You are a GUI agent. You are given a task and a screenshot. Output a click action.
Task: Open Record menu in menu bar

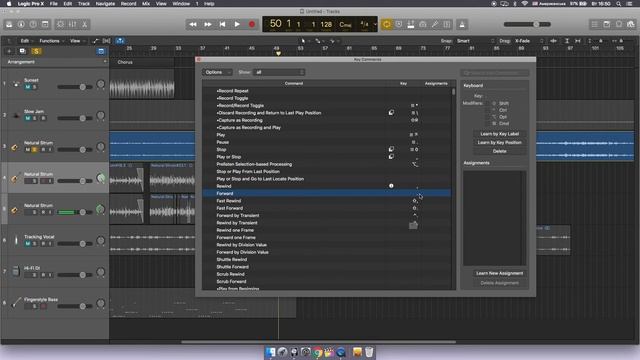[128, 4]
